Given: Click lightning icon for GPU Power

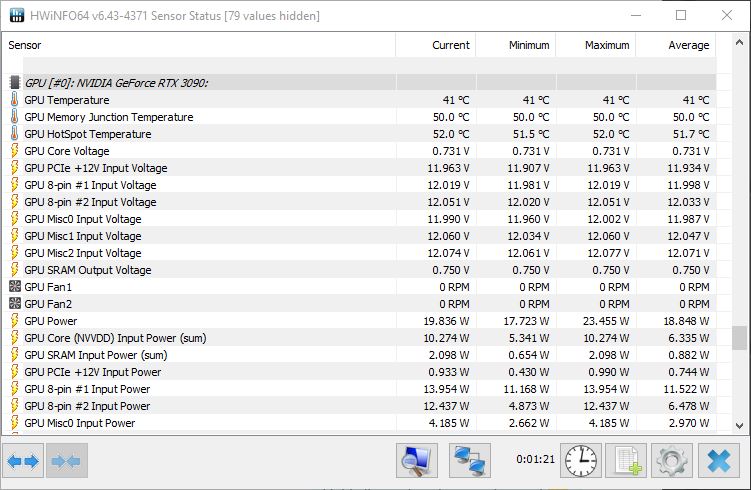Looking at the screenshot, I should click(15, 320).
